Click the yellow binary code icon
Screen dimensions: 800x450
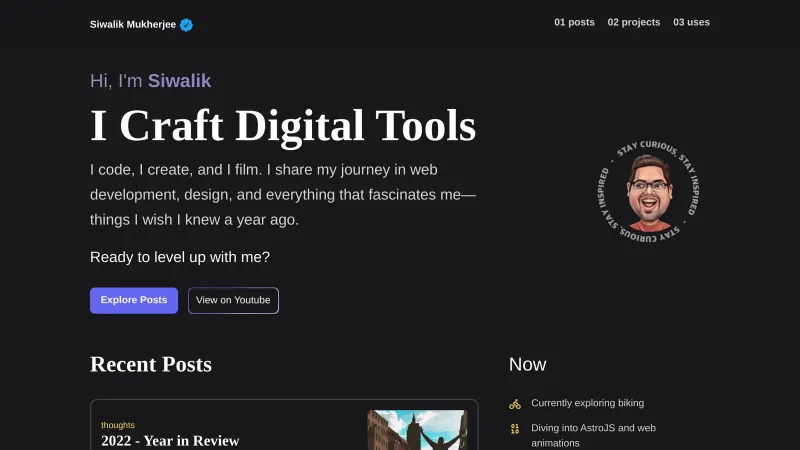click(515, 429)
